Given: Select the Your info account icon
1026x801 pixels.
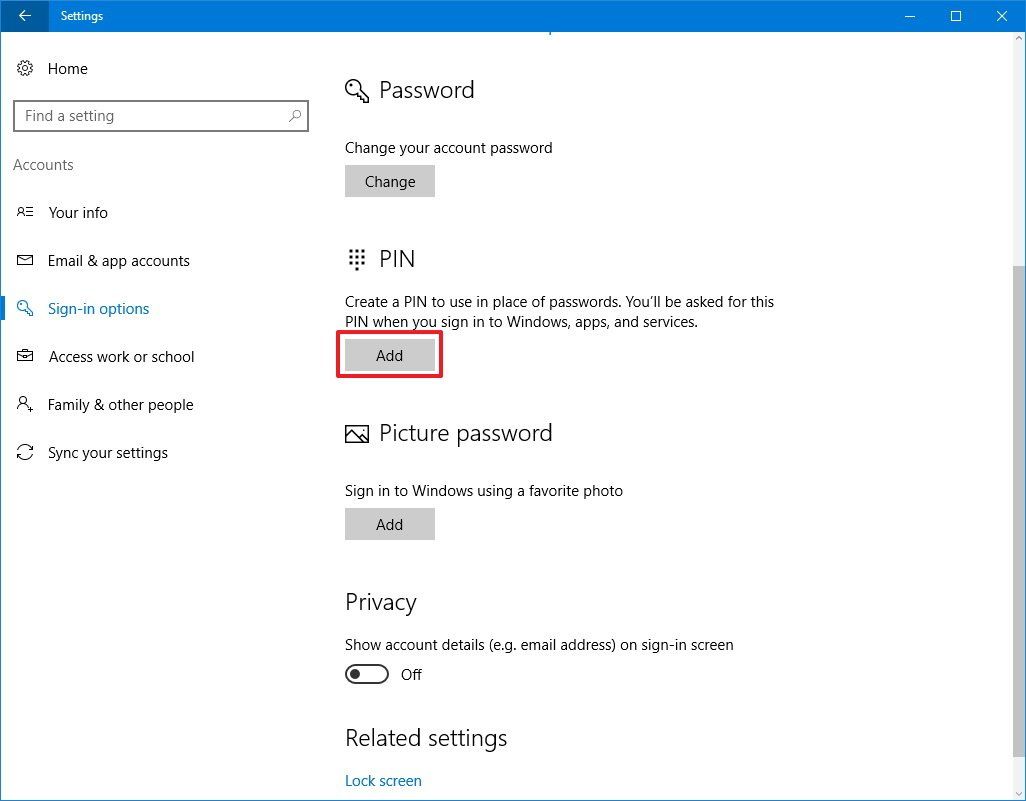Looking at the screenshot, I should tap(24, 212).
